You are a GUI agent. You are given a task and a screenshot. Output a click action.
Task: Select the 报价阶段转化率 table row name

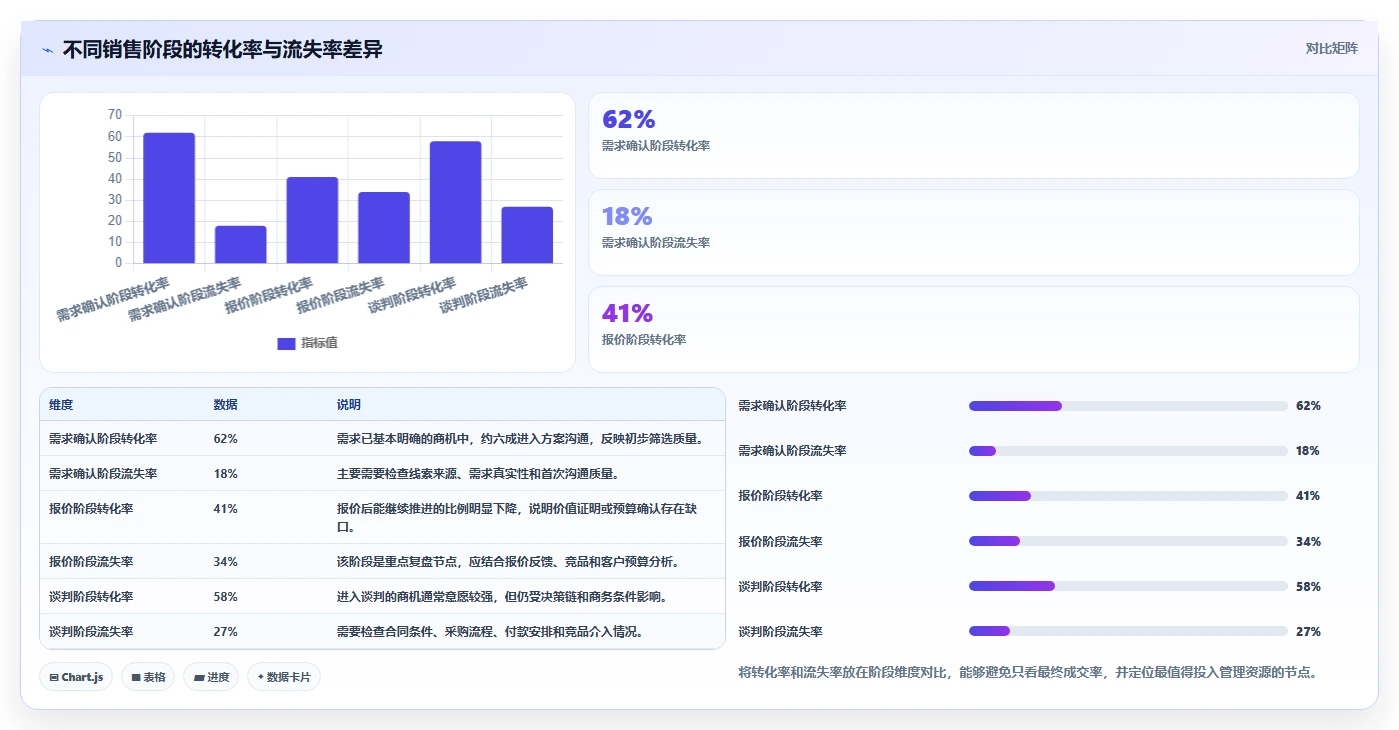tap(91, 509)
